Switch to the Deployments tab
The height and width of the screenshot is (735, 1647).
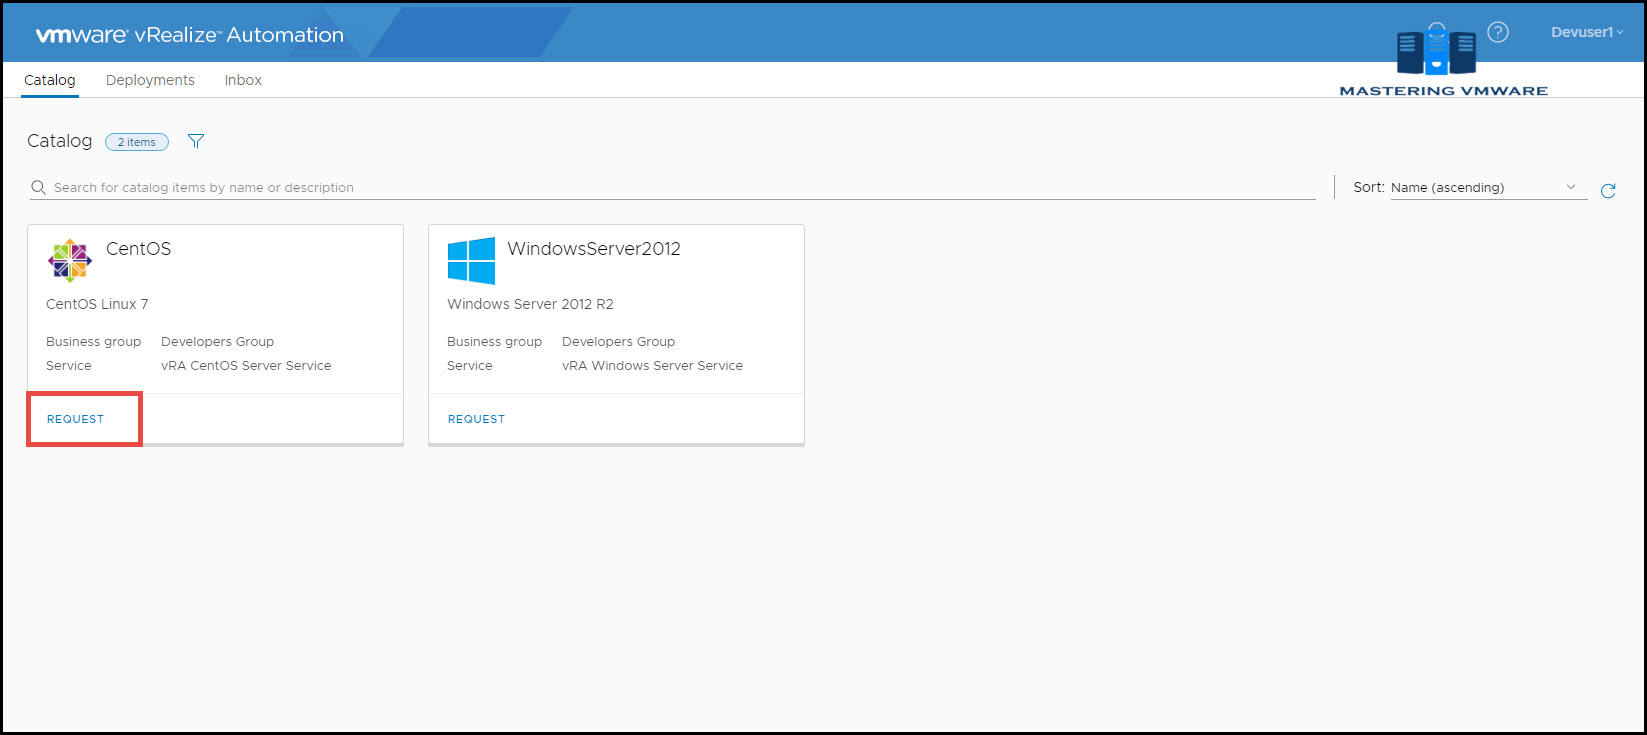click(x=150, y=80)
